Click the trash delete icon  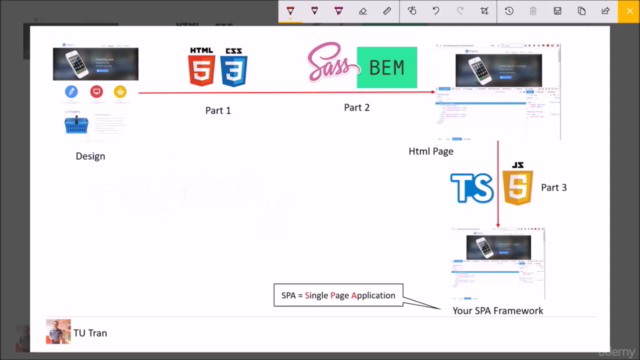[x=533, y=11]
